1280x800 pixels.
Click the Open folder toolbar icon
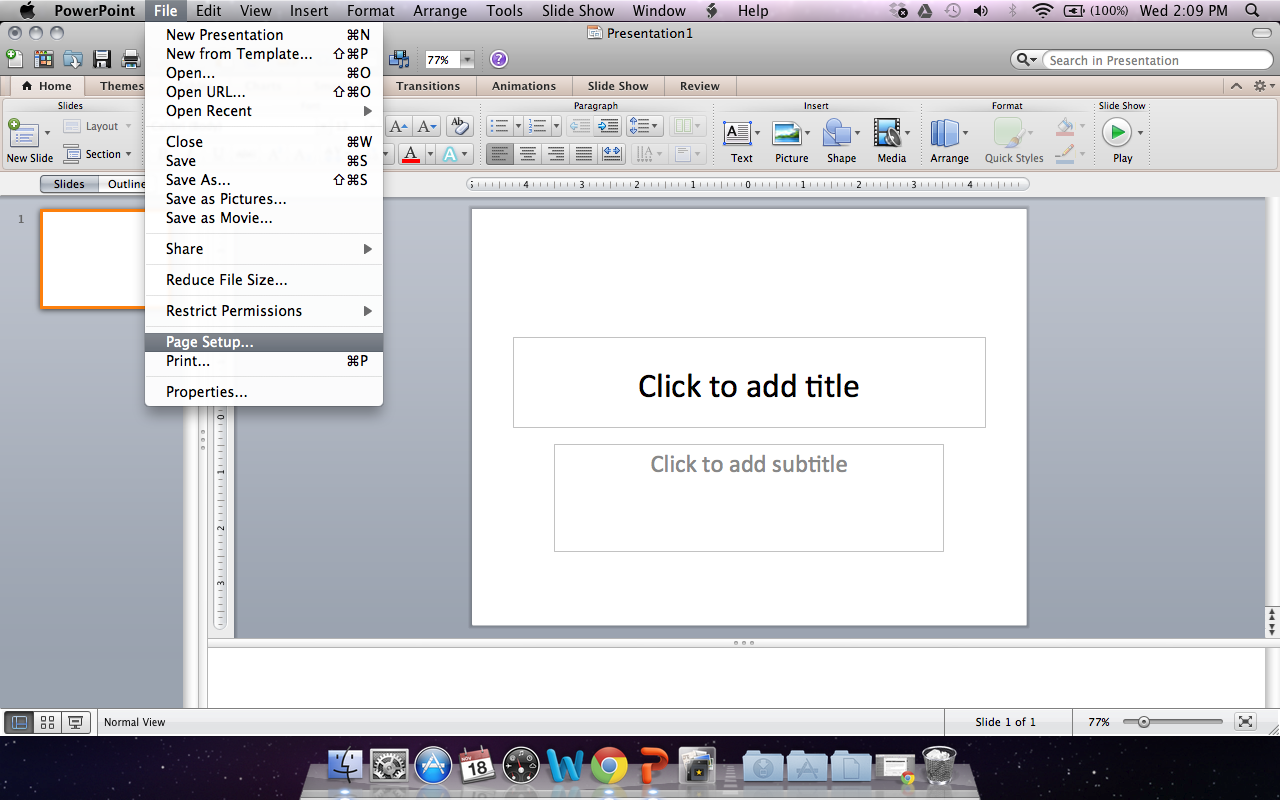pyautogui.click(x=73, y=59)
